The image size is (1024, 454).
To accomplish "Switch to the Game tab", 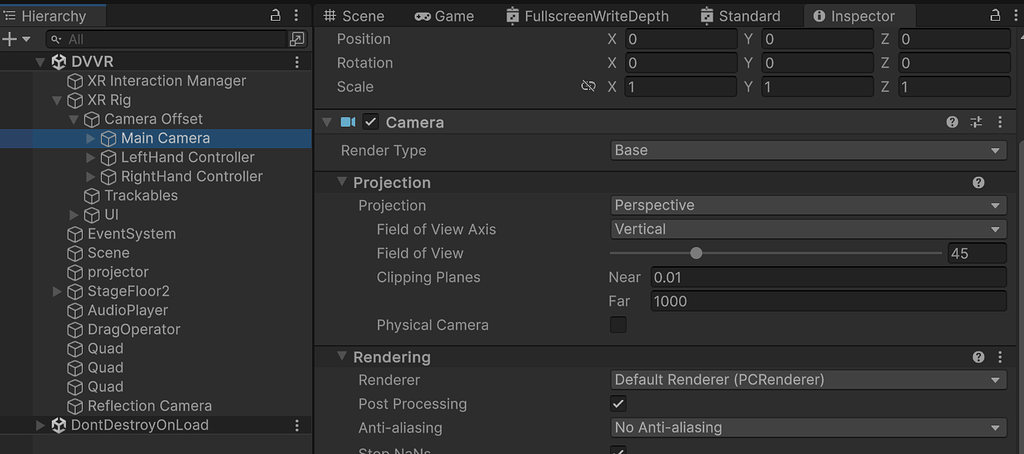I will point(444,16).
